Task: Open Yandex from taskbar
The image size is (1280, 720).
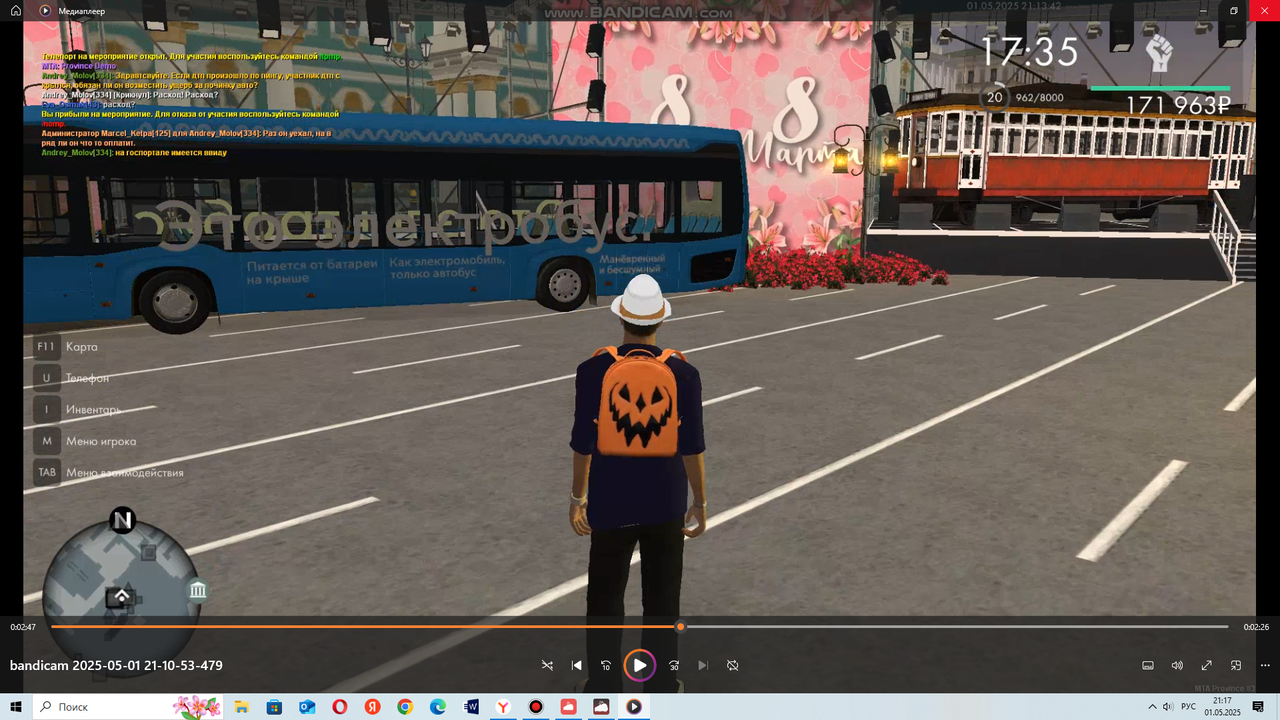Action: pos(372,706)
